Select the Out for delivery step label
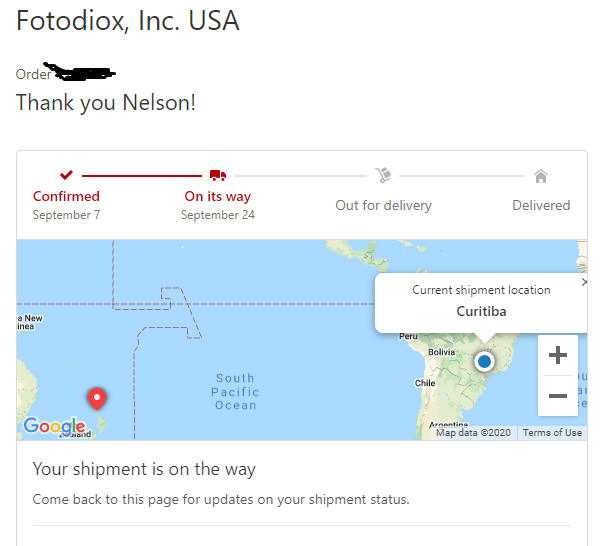Screen dimensions: 604x546 coord(383,205)
